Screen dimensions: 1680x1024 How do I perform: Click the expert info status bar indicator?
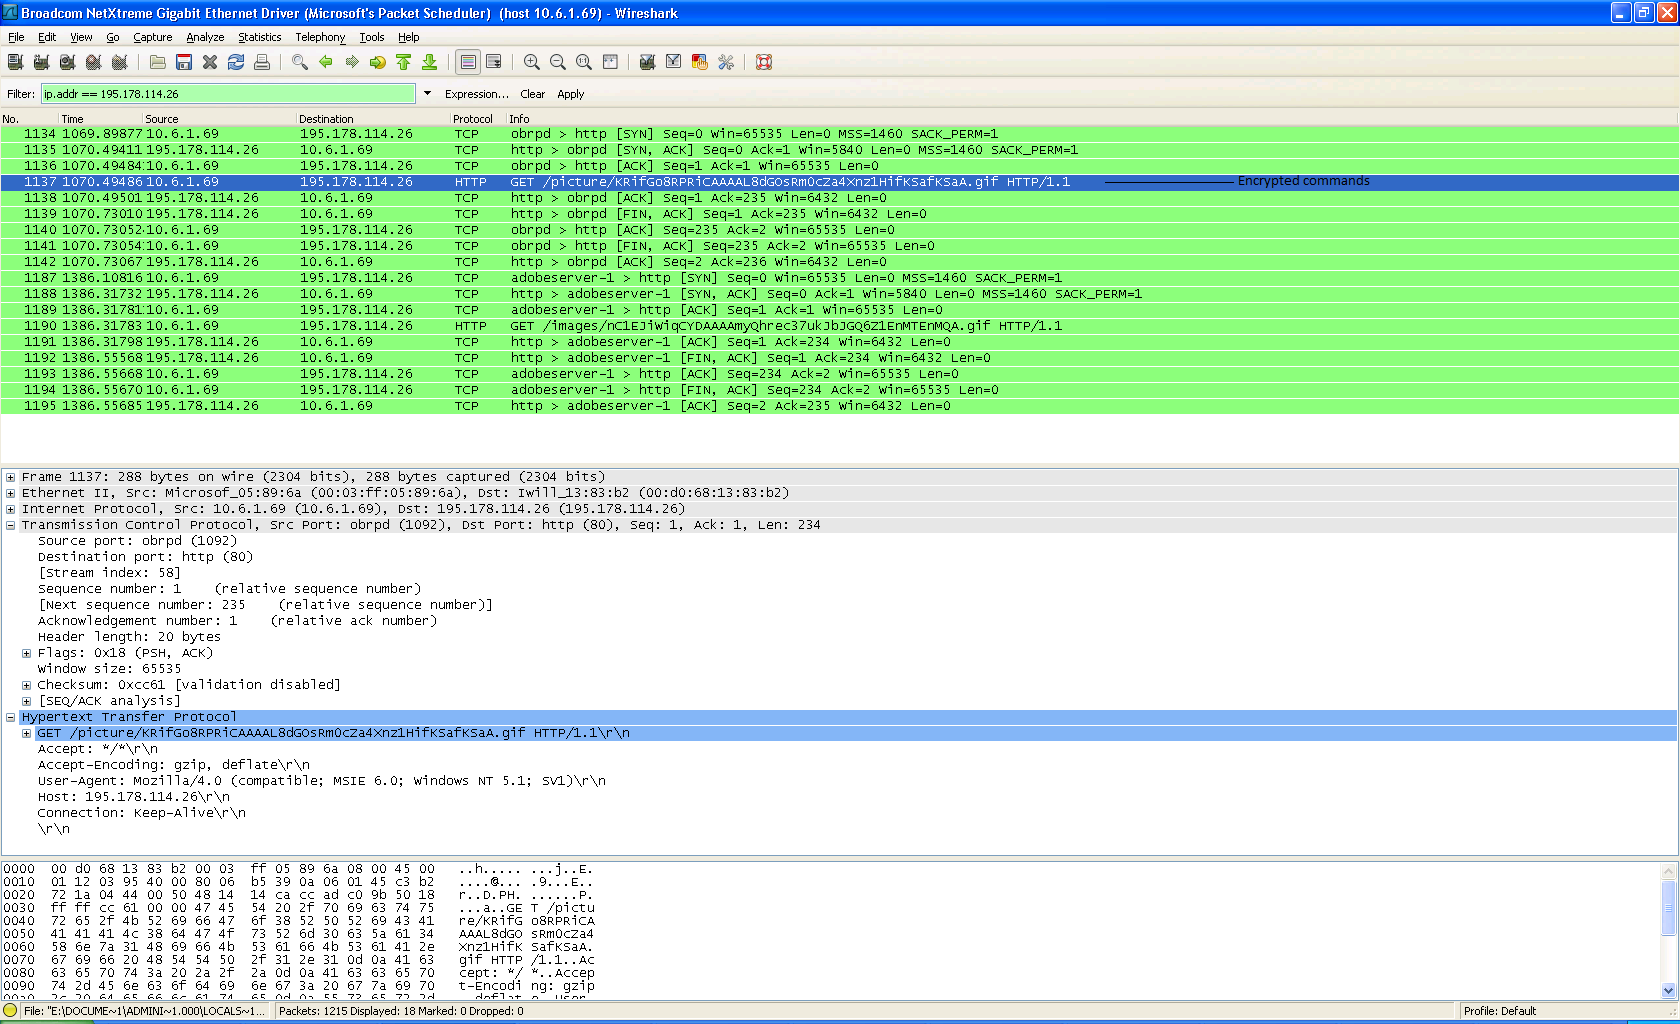[x=10, y=1011]
